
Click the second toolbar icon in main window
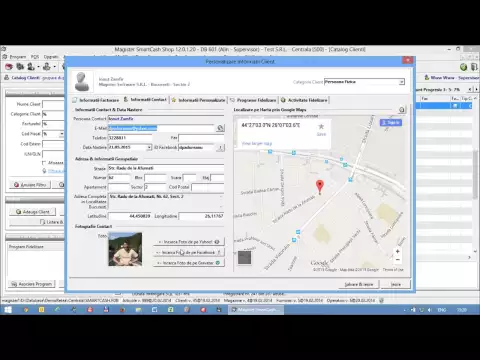click(x=20, y=67)
